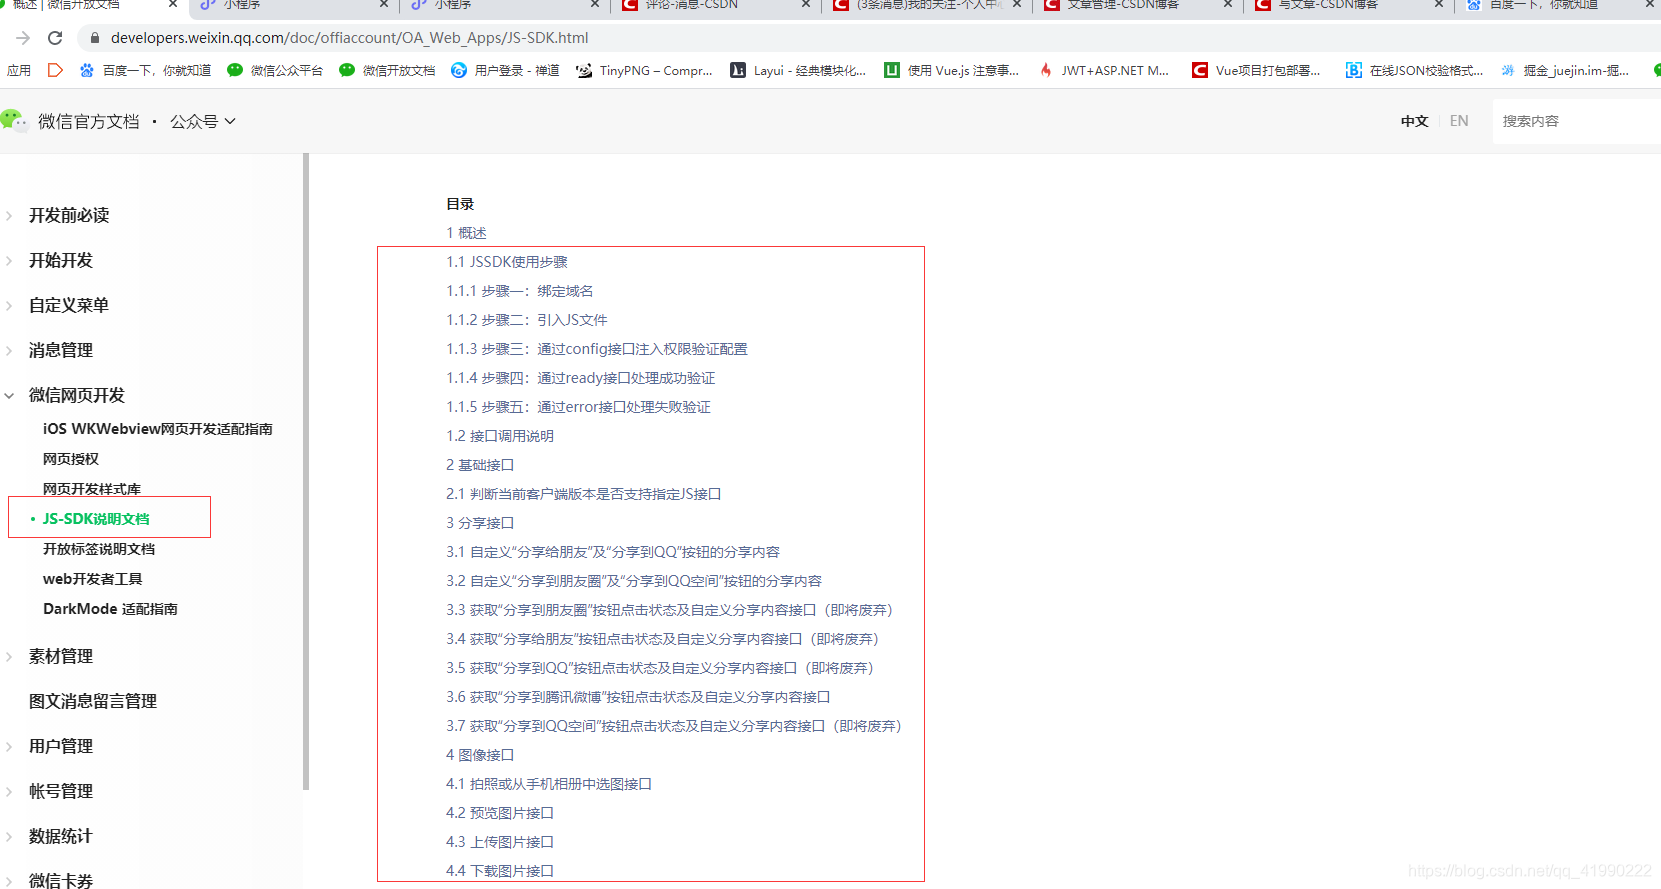Open the 用户登录 - 禅道 bookmark
Screen dimensions: 1661x889
click(x=505, y=71)
